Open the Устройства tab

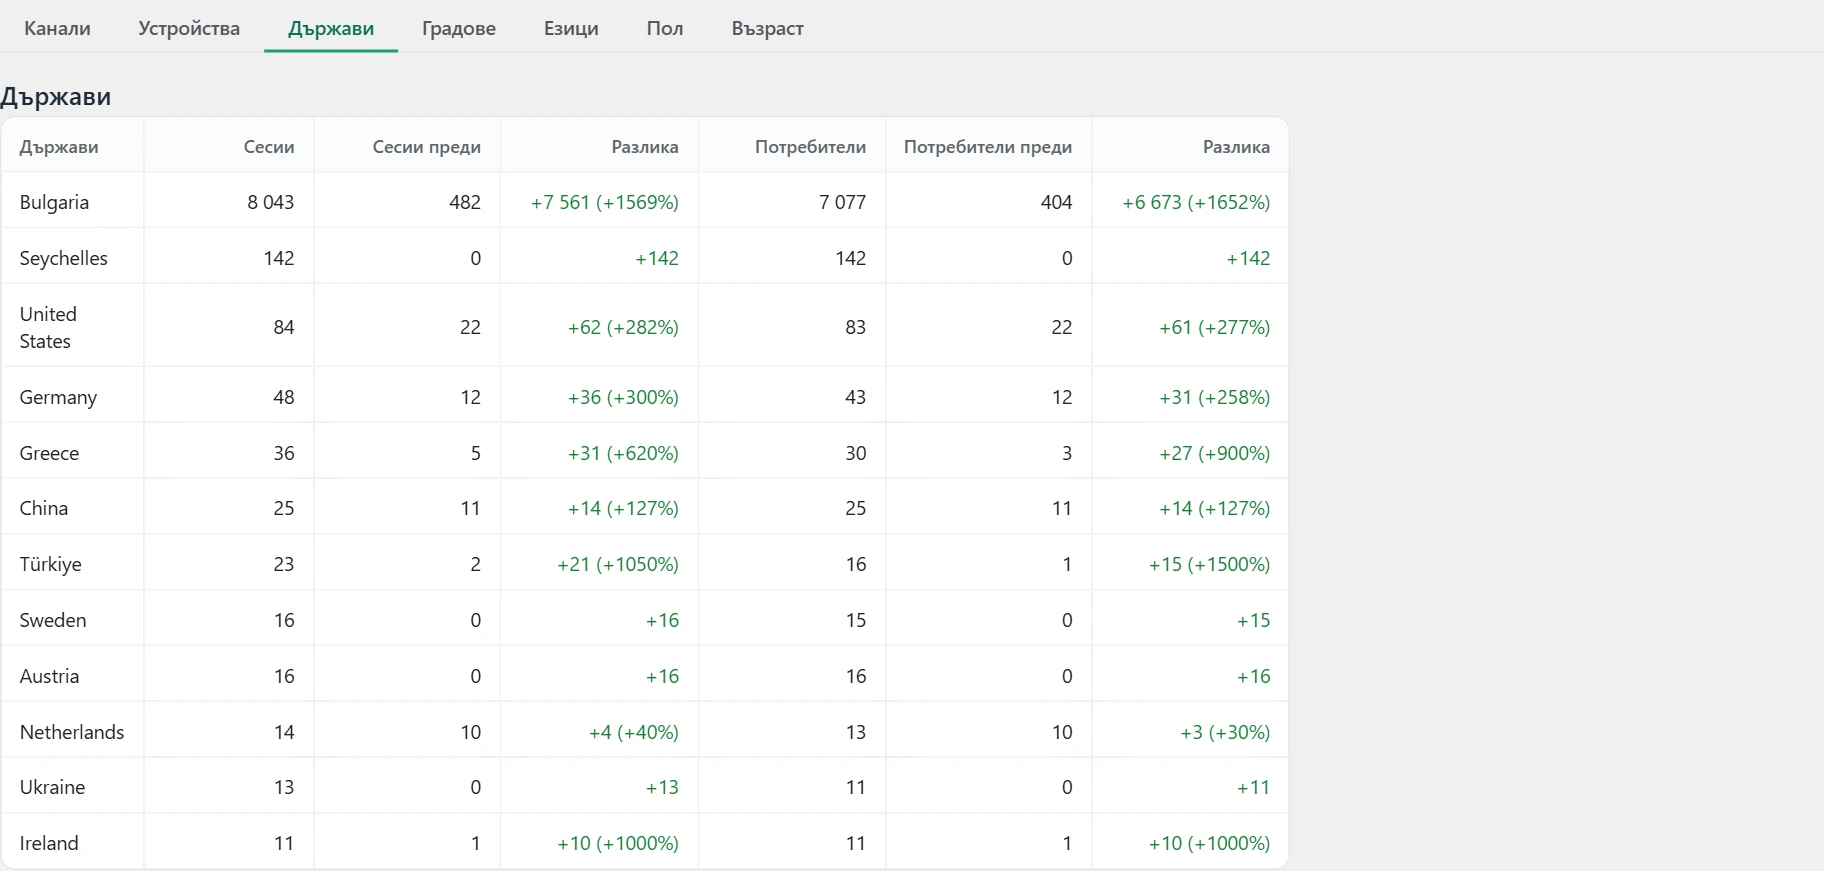coord(189,28)
